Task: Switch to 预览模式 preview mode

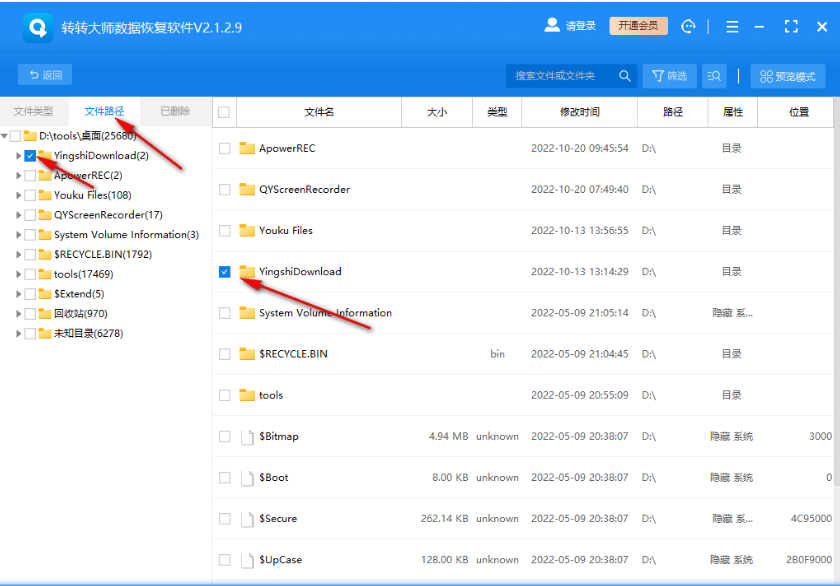Action: point(788,76)
